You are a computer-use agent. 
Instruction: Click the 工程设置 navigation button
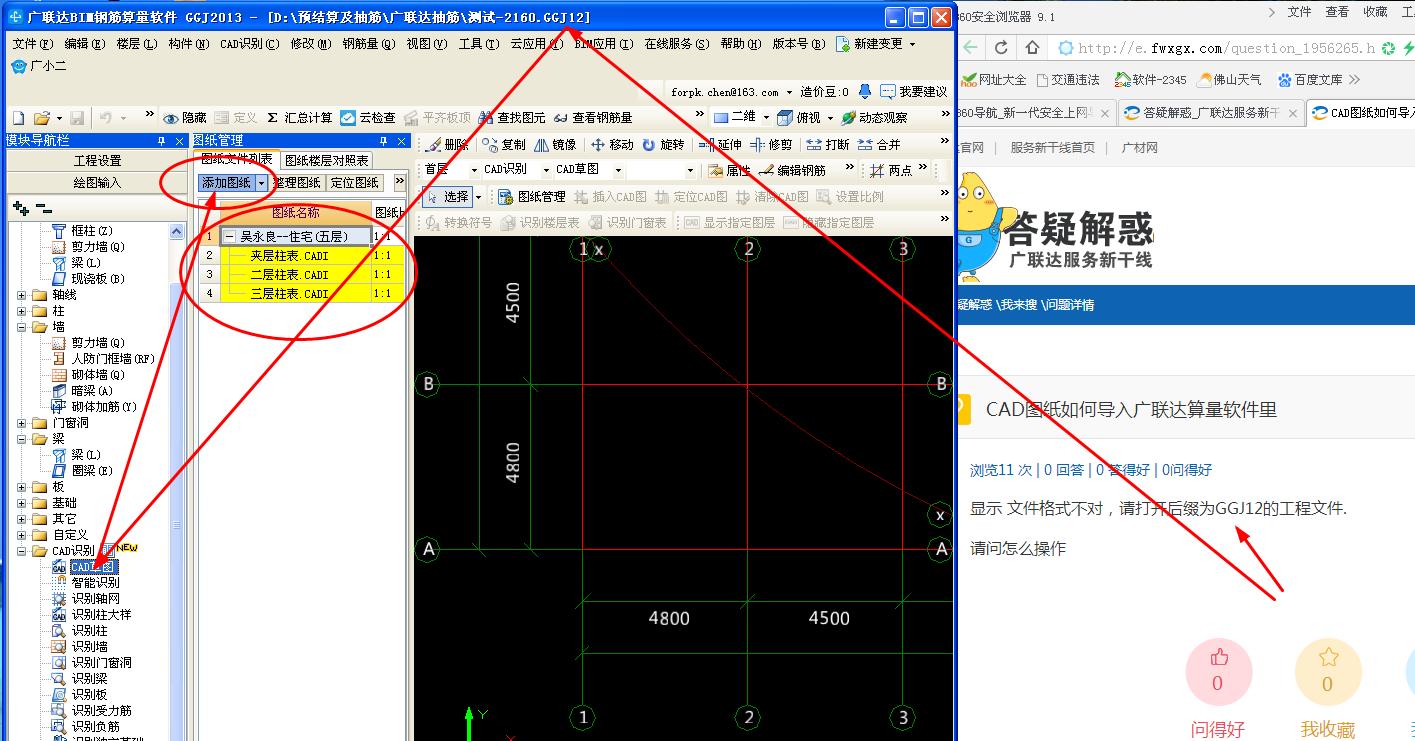coord(97,160)
